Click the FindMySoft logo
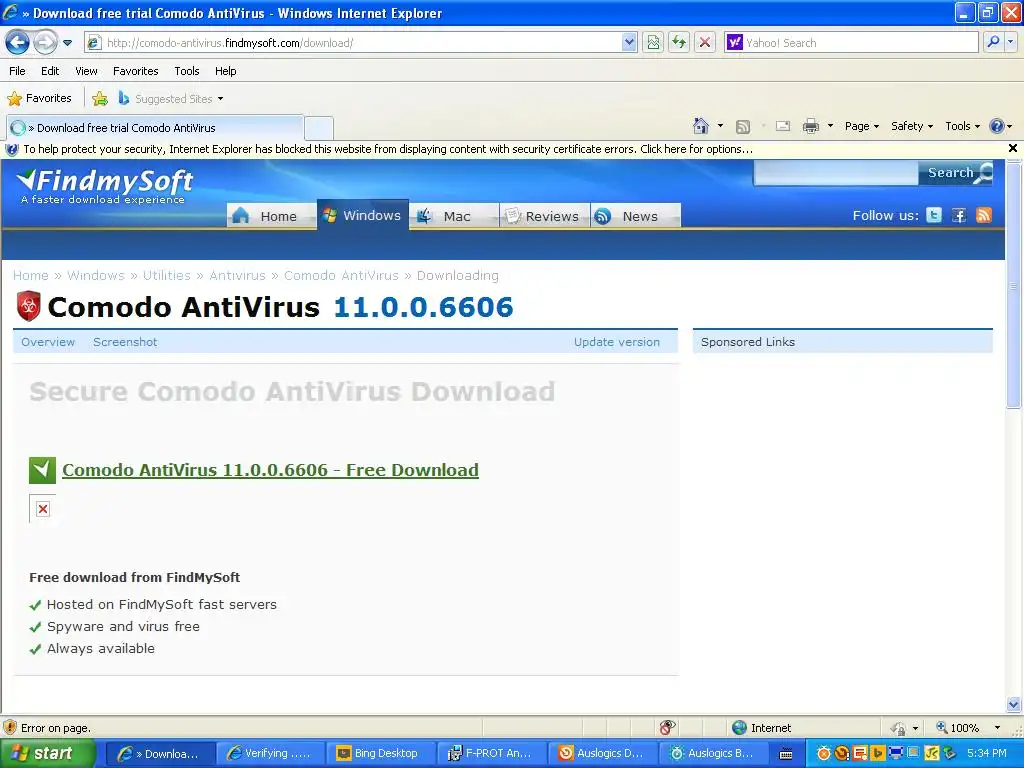This screenshot has height=768, width=1024. pyautogui.click(x=104, y=185)
